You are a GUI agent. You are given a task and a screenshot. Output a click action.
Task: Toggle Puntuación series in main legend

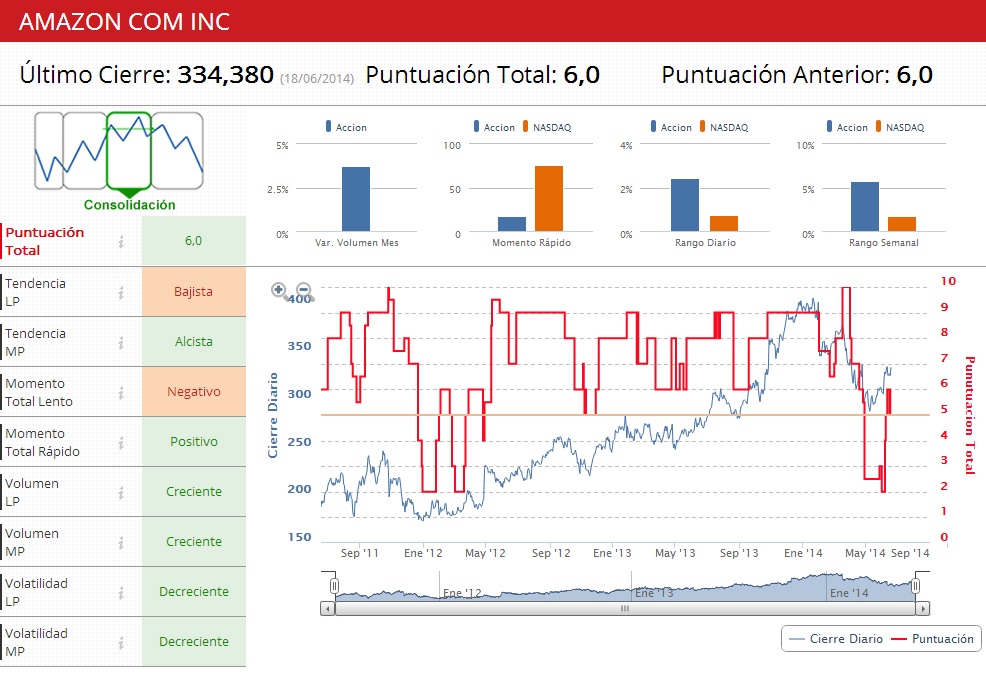(933, 639)
